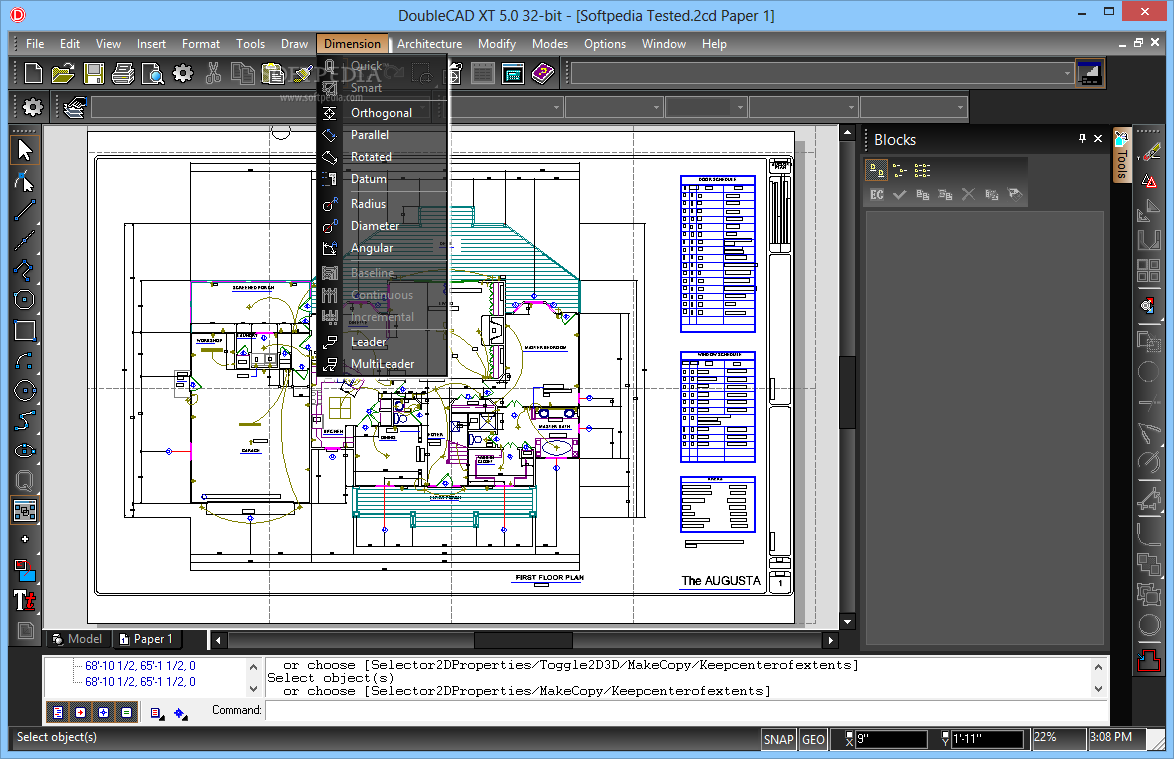Viewport: 1174px width, 759px height.
Task: Click the gear icon in second toolbar row
Action: pos(32,107)
